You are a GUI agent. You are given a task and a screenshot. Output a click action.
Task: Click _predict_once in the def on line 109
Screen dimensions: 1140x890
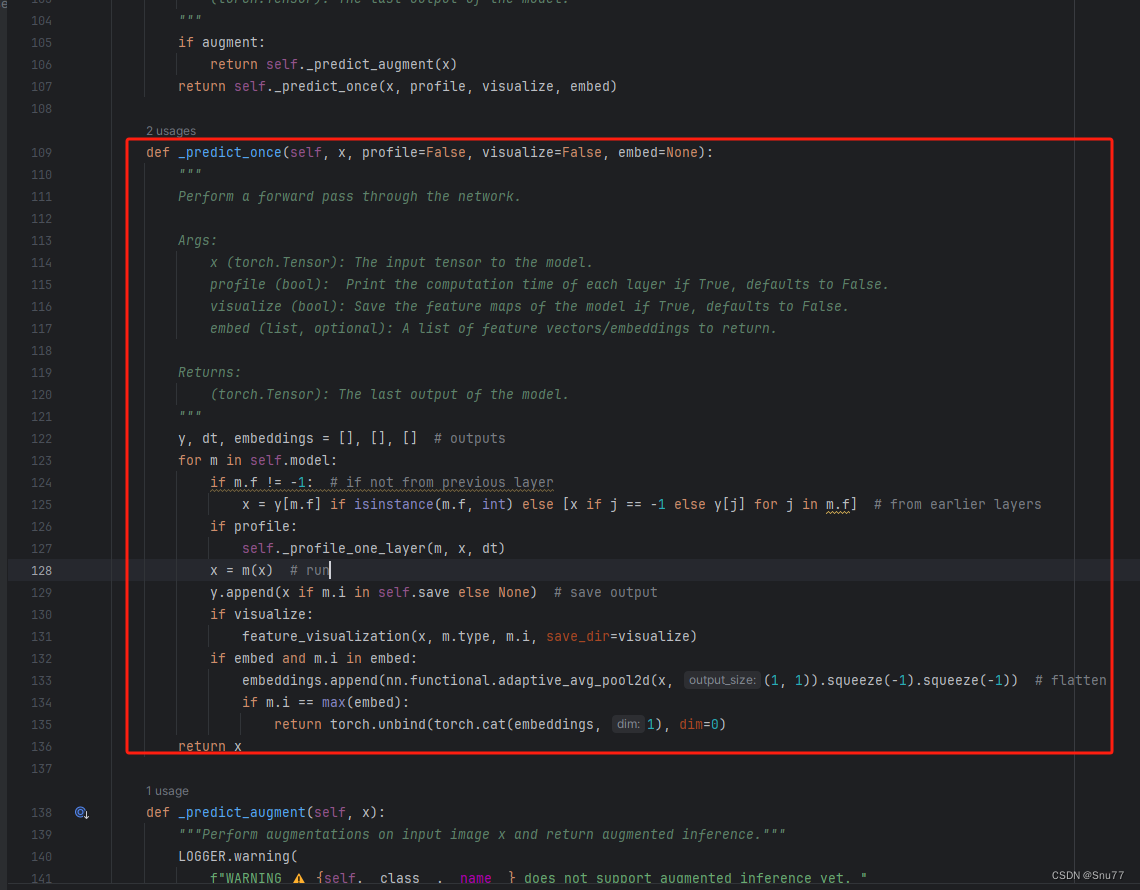click(230, 153)
